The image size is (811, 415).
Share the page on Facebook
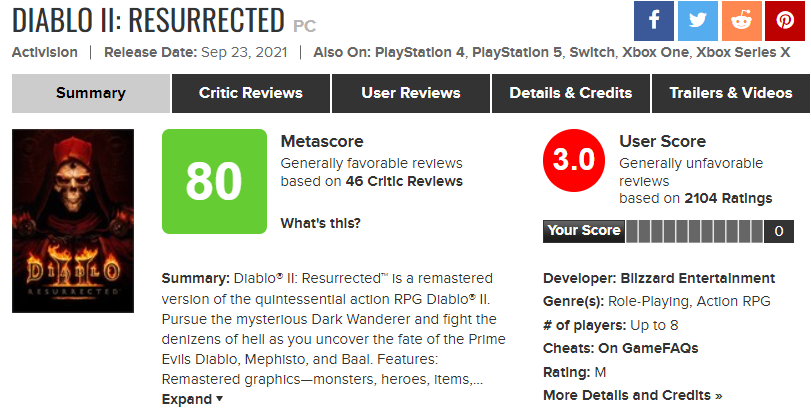(654, 21)
